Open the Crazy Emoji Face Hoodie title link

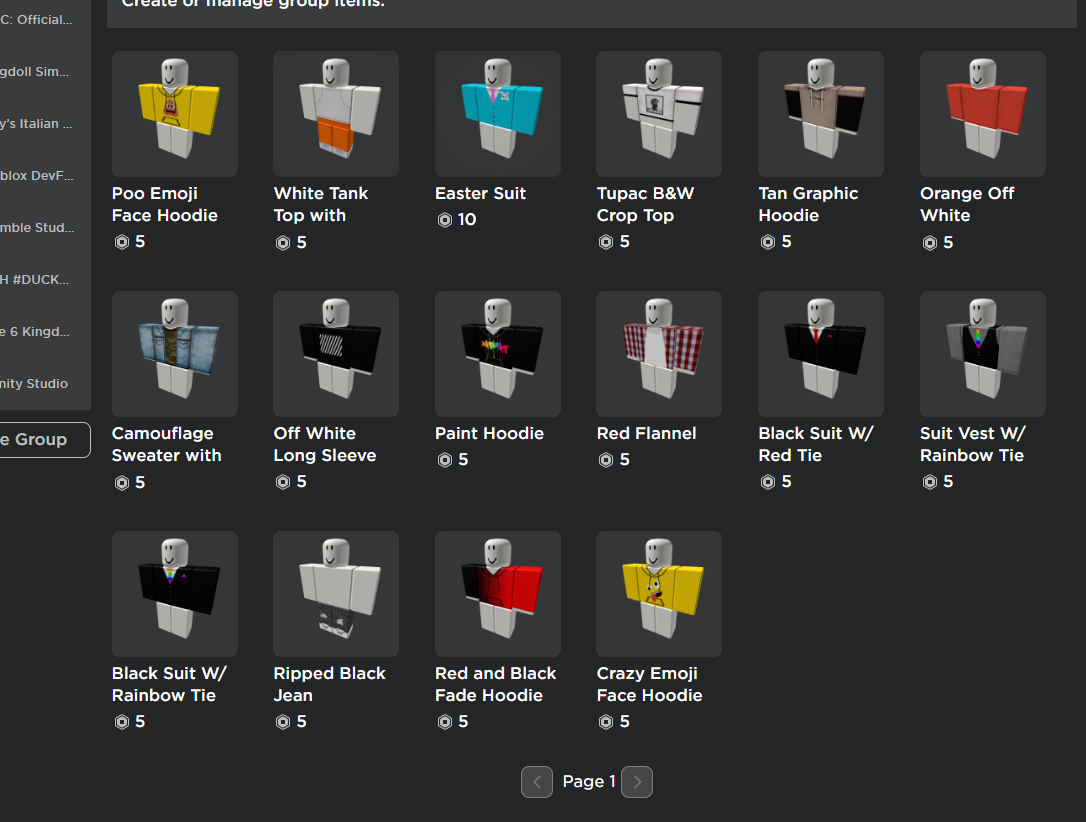click(x=650, y=684)
